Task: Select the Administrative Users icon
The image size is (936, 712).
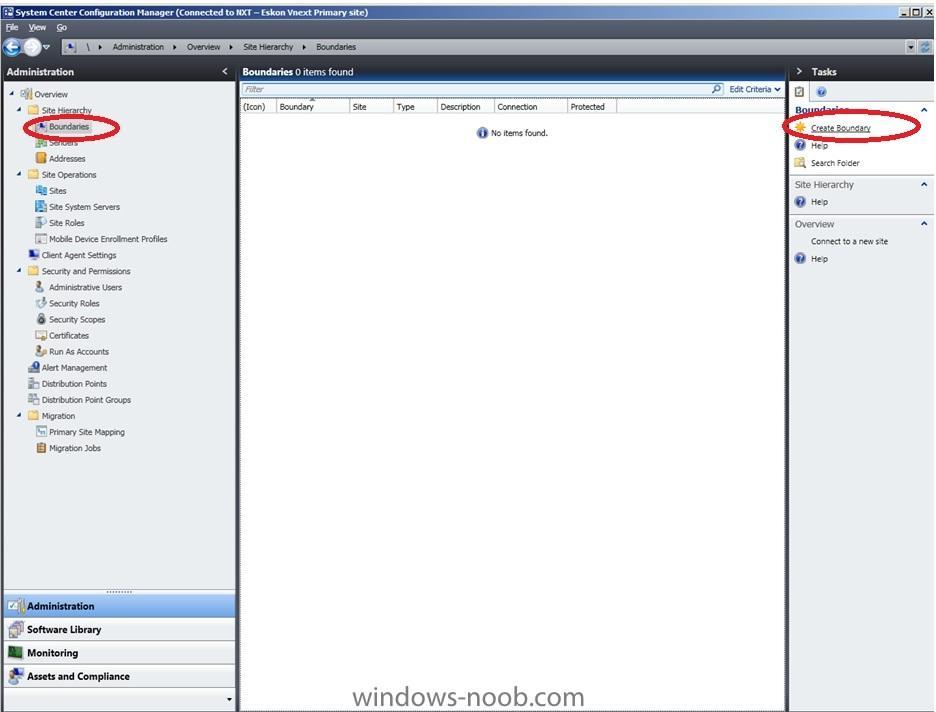Action: tap(41, 287)
